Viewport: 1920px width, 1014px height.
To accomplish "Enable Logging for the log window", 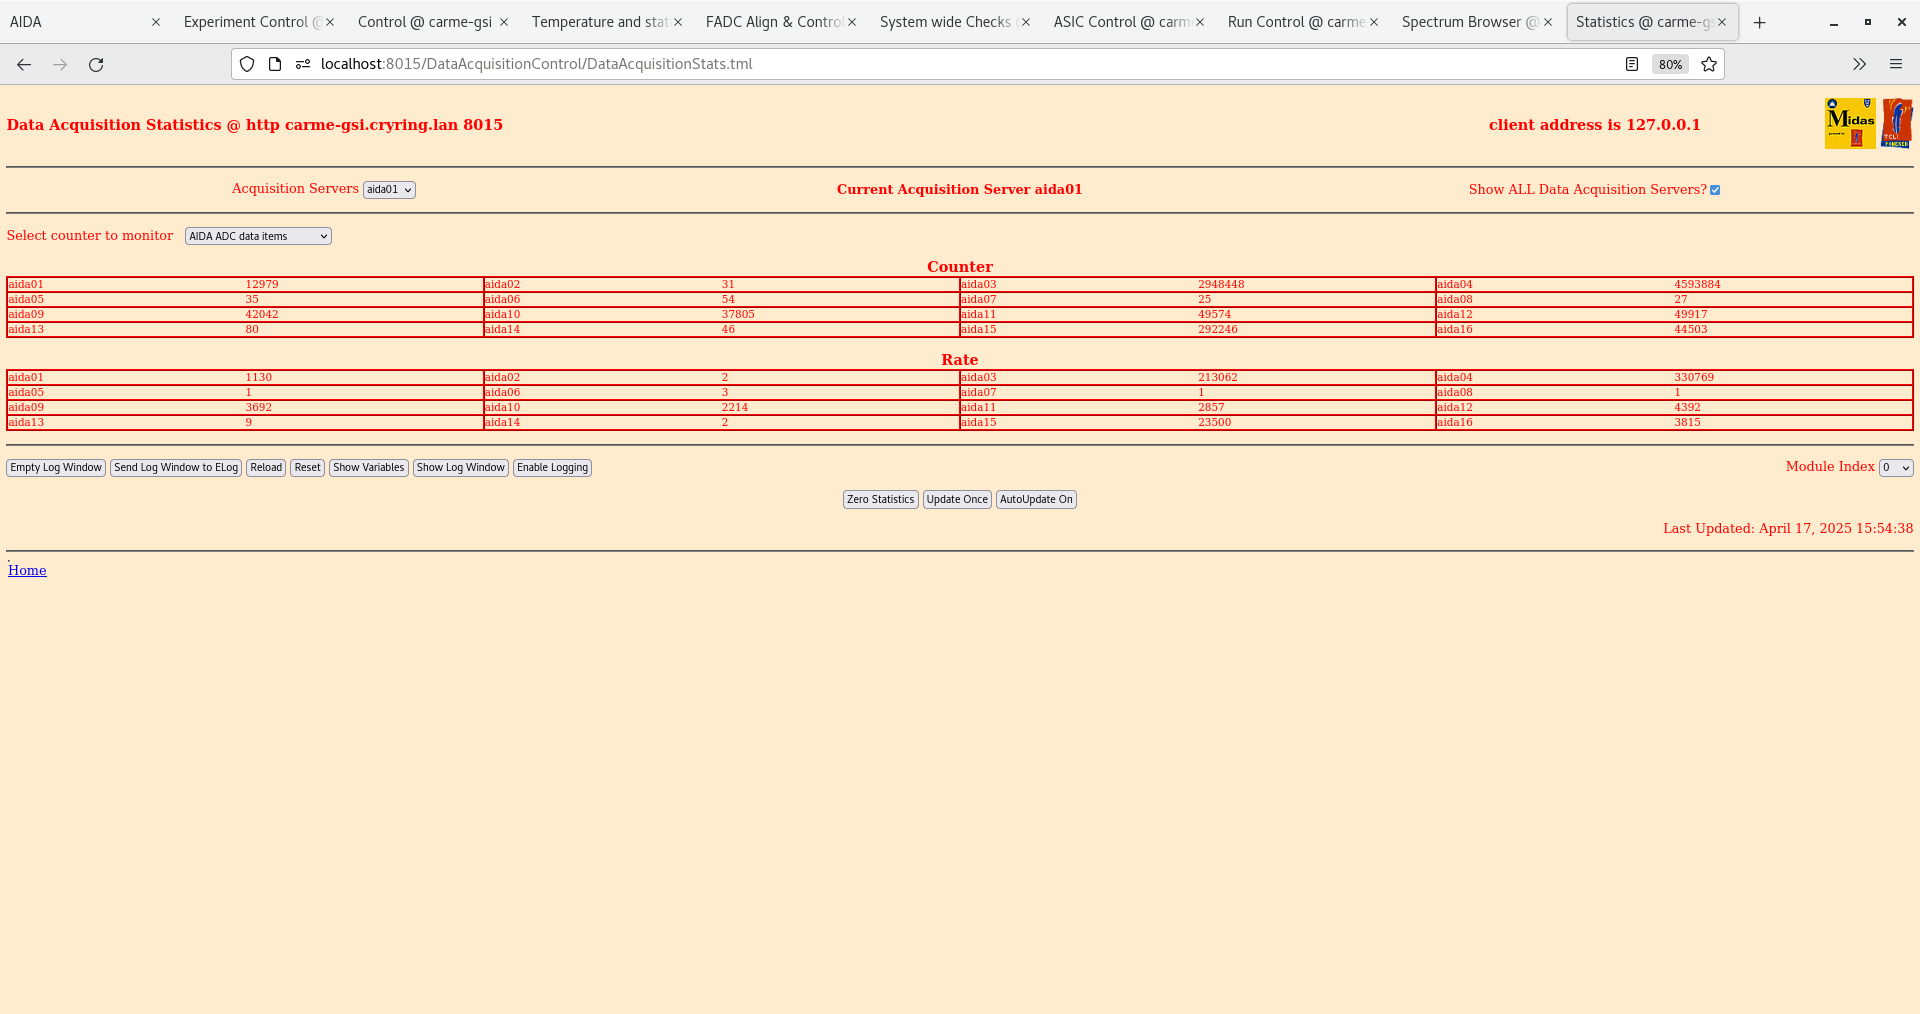I will tap(552, 467).
